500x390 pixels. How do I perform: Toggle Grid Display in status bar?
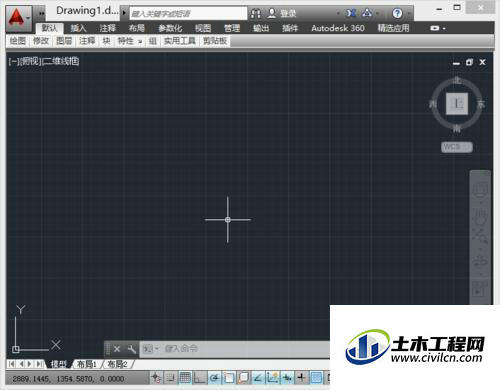pyautogui.click(x=185, y=378)
